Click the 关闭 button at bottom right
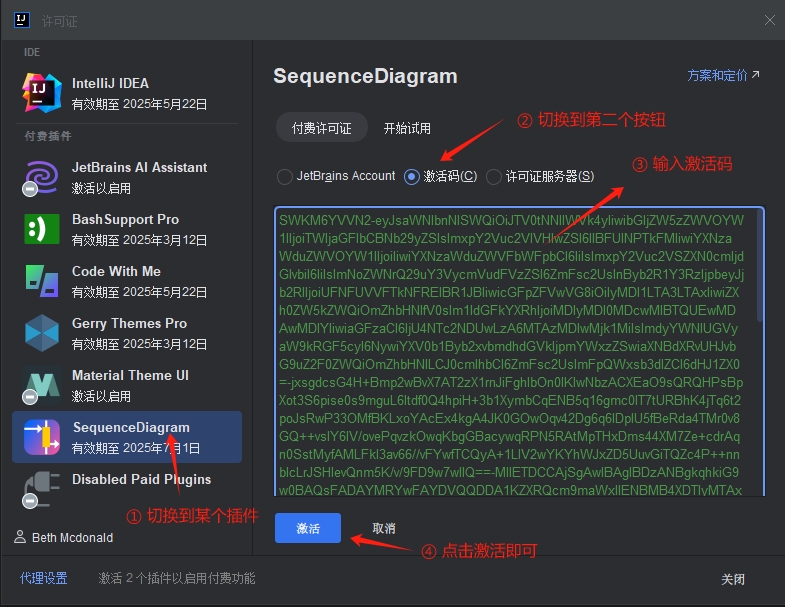785x607 pixels. point(733,579)
